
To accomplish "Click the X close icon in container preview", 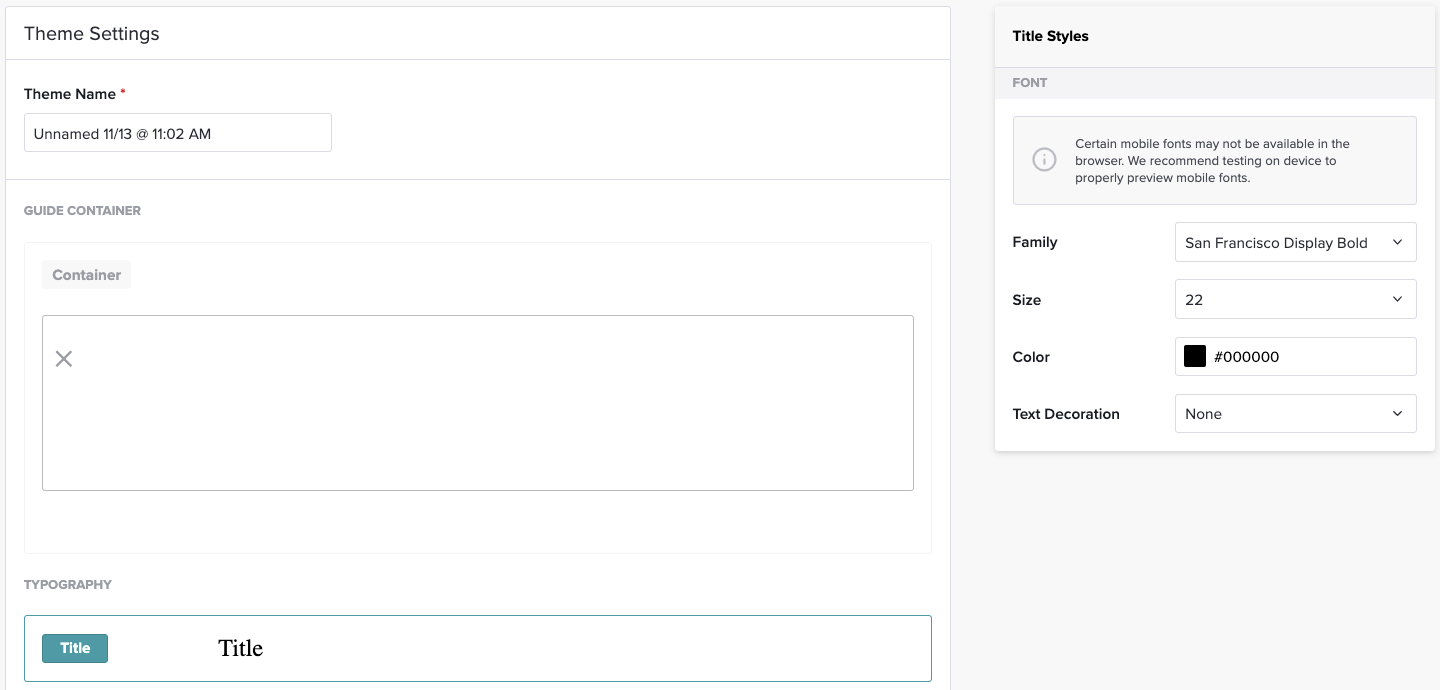I will [63, 358].
